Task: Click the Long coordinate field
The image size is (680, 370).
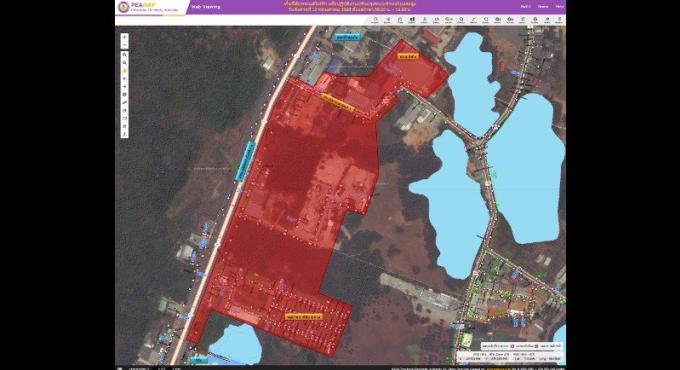Action: (555, 359)
